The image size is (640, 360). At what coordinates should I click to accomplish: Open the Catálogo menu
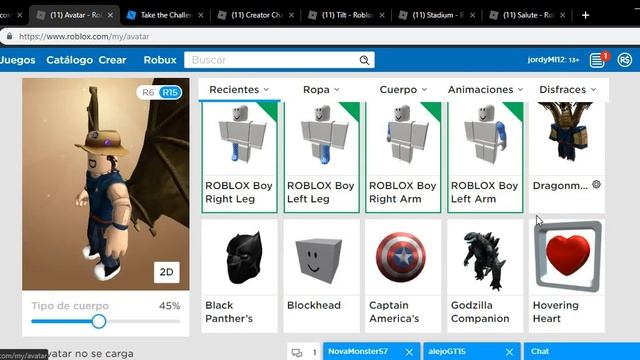pyautogui.click(x=69, y=60)
